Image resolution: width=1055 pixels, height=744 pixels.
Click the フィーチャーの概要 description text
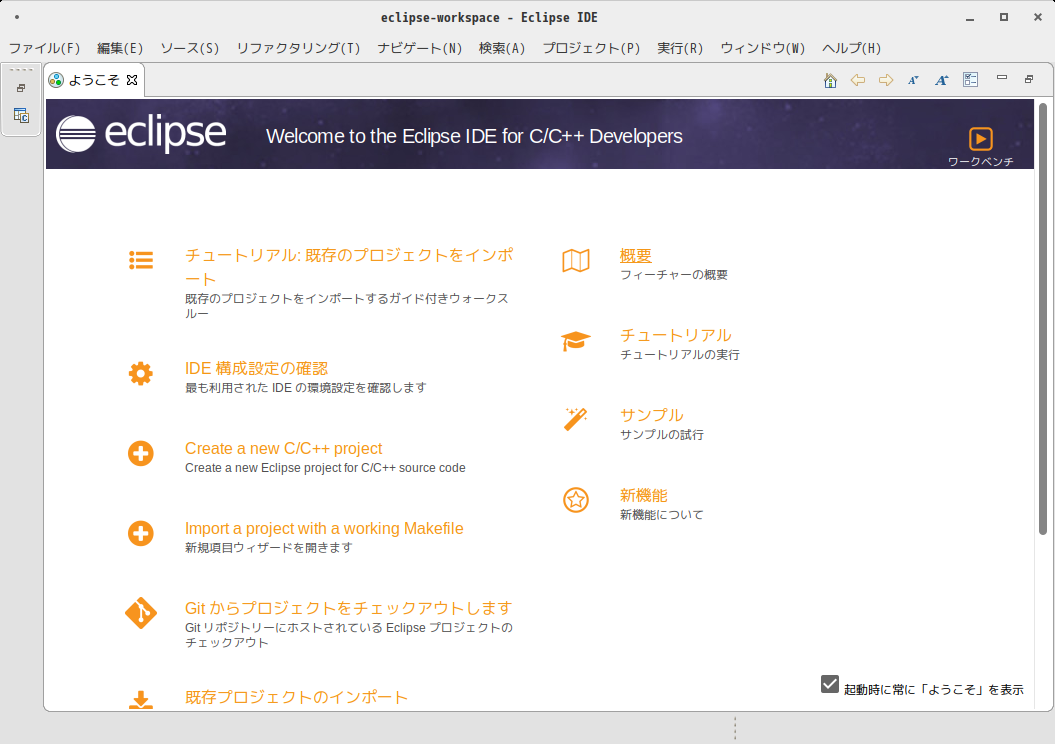[x=674, y=274]
